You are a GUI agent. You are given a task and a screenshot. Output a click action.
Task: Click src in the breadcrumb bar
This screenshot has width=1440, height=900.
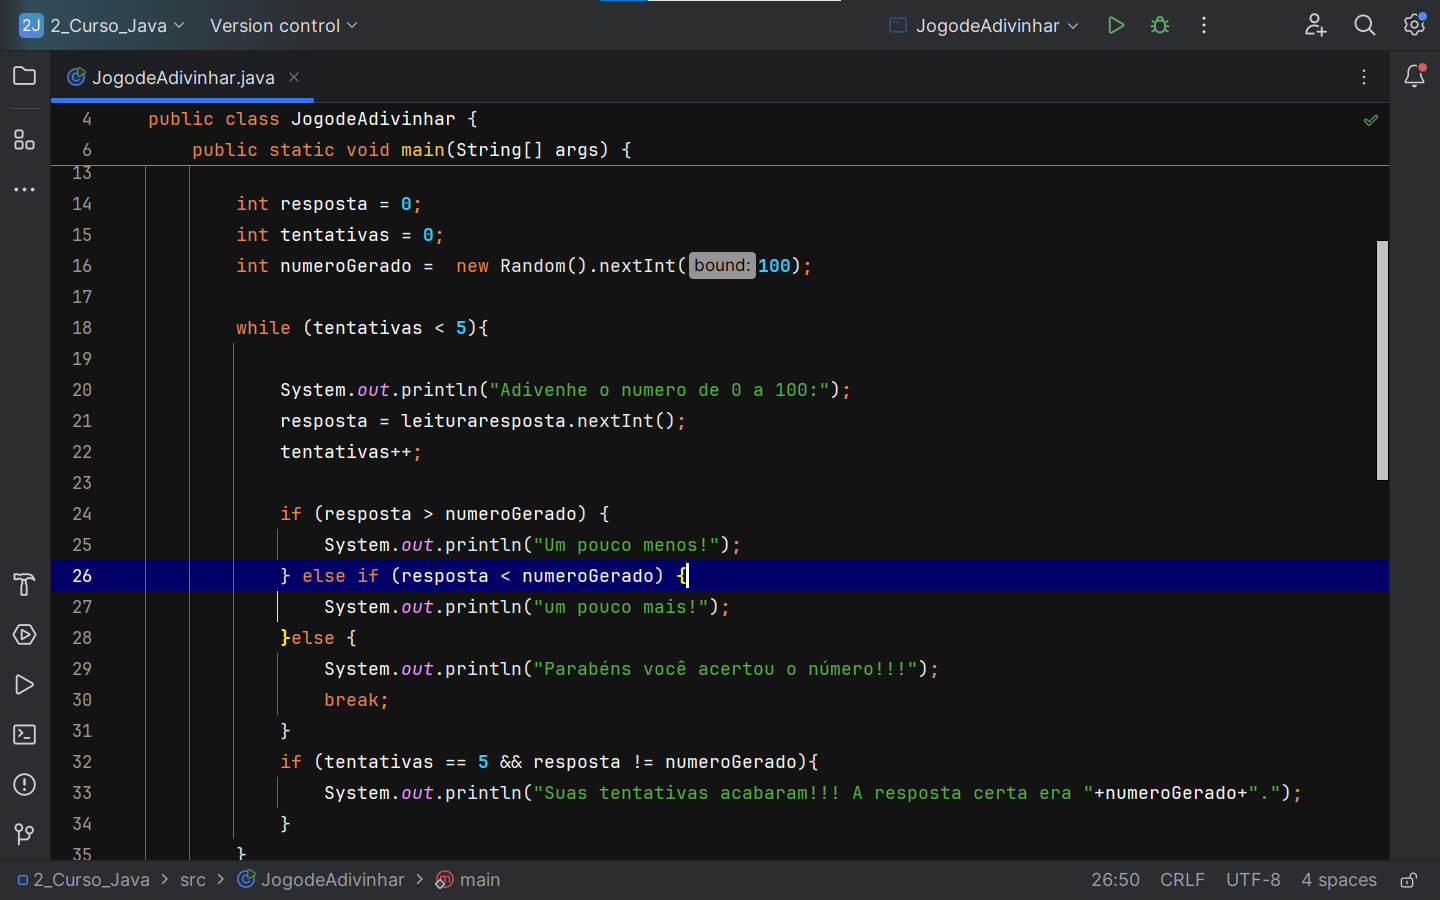tap(193, 880)
